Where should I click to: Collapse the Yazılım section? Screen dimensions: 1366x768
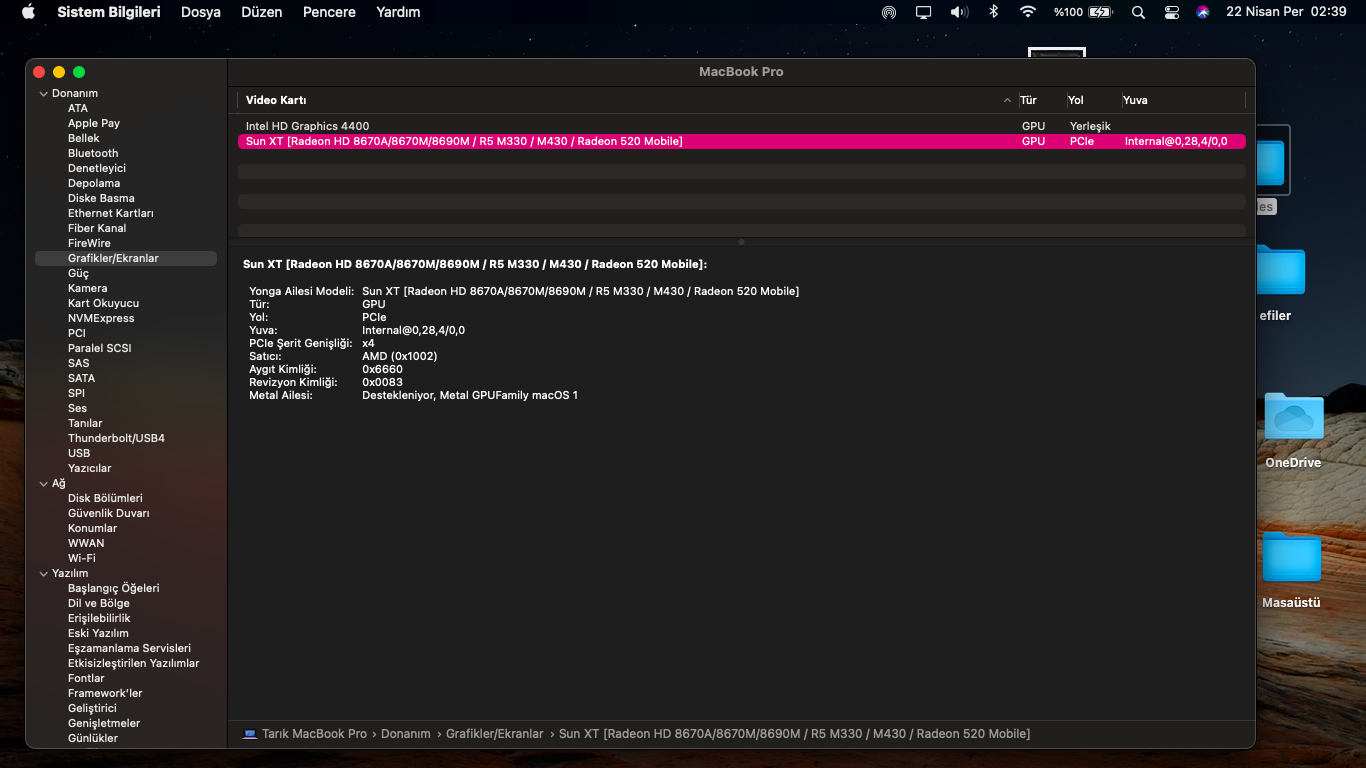43,574
